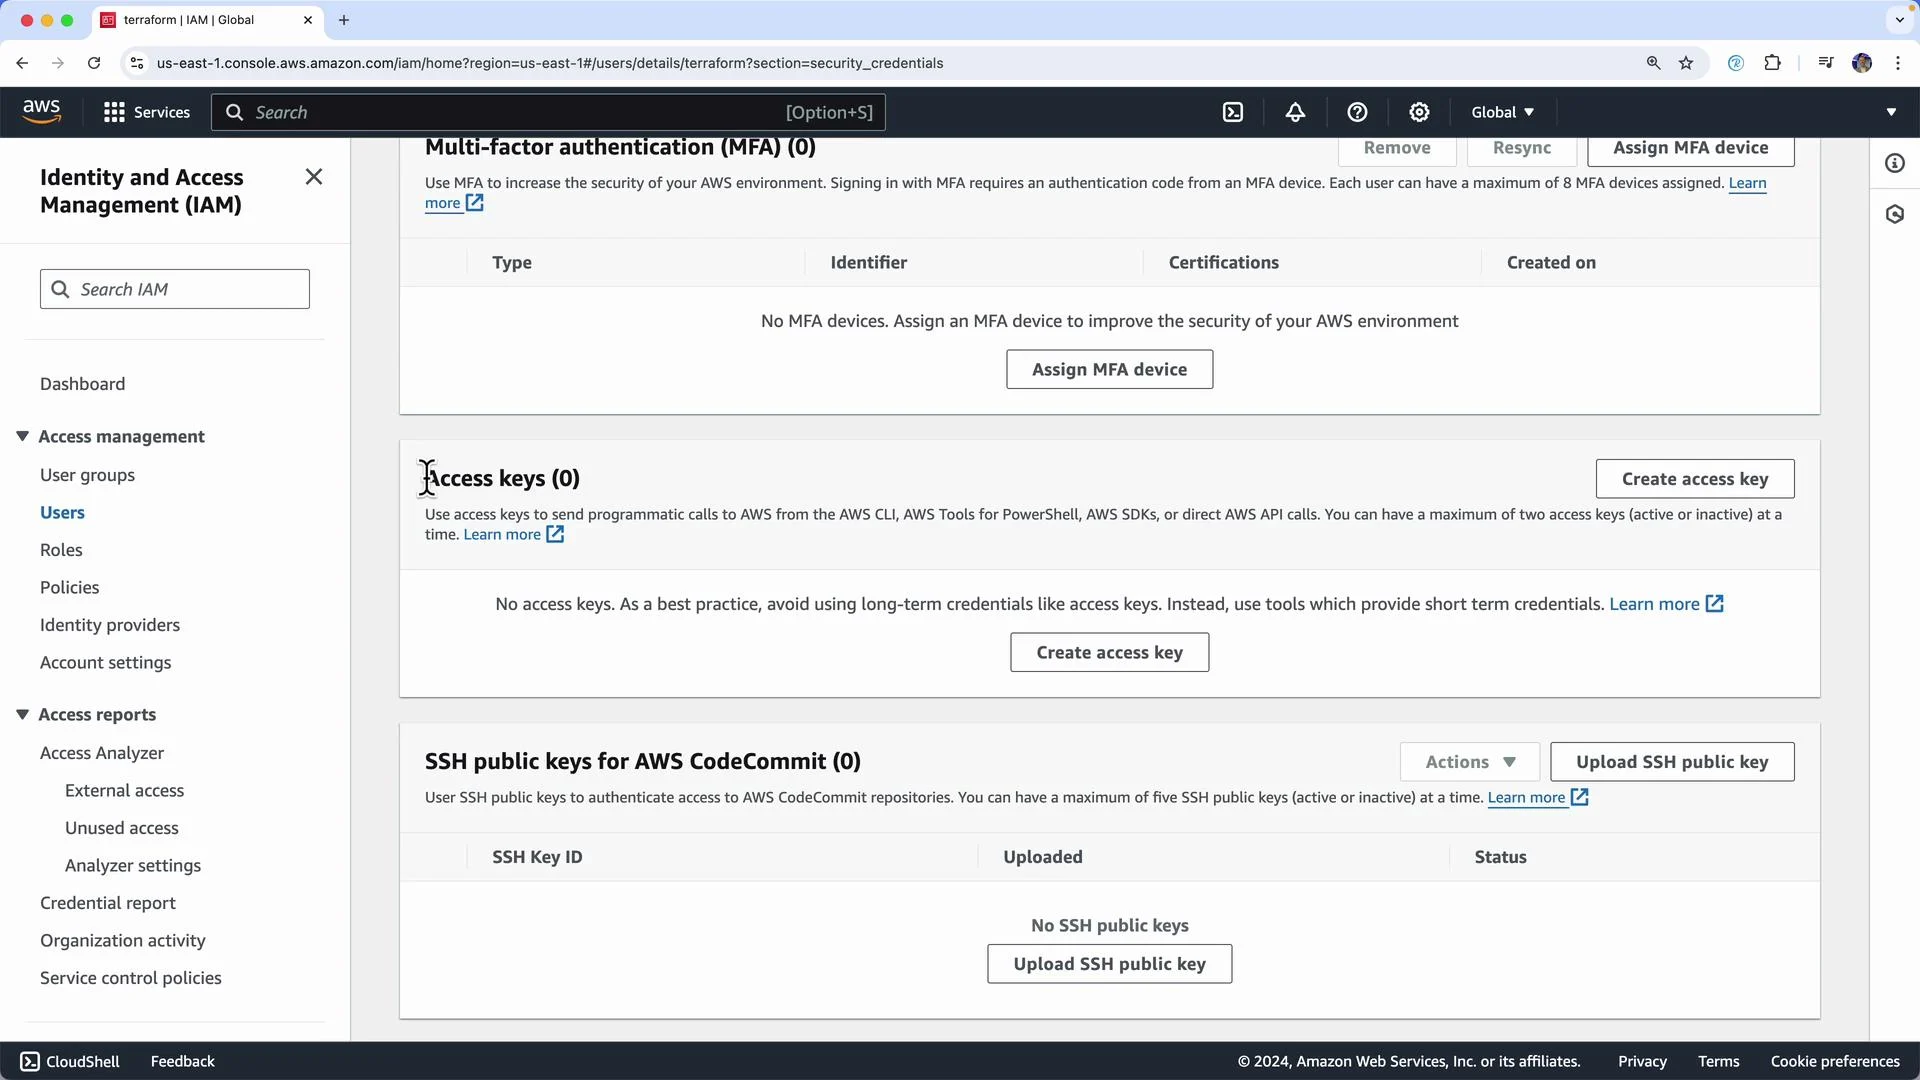
Task: Select Users in the sidebar
Action: 62,512
